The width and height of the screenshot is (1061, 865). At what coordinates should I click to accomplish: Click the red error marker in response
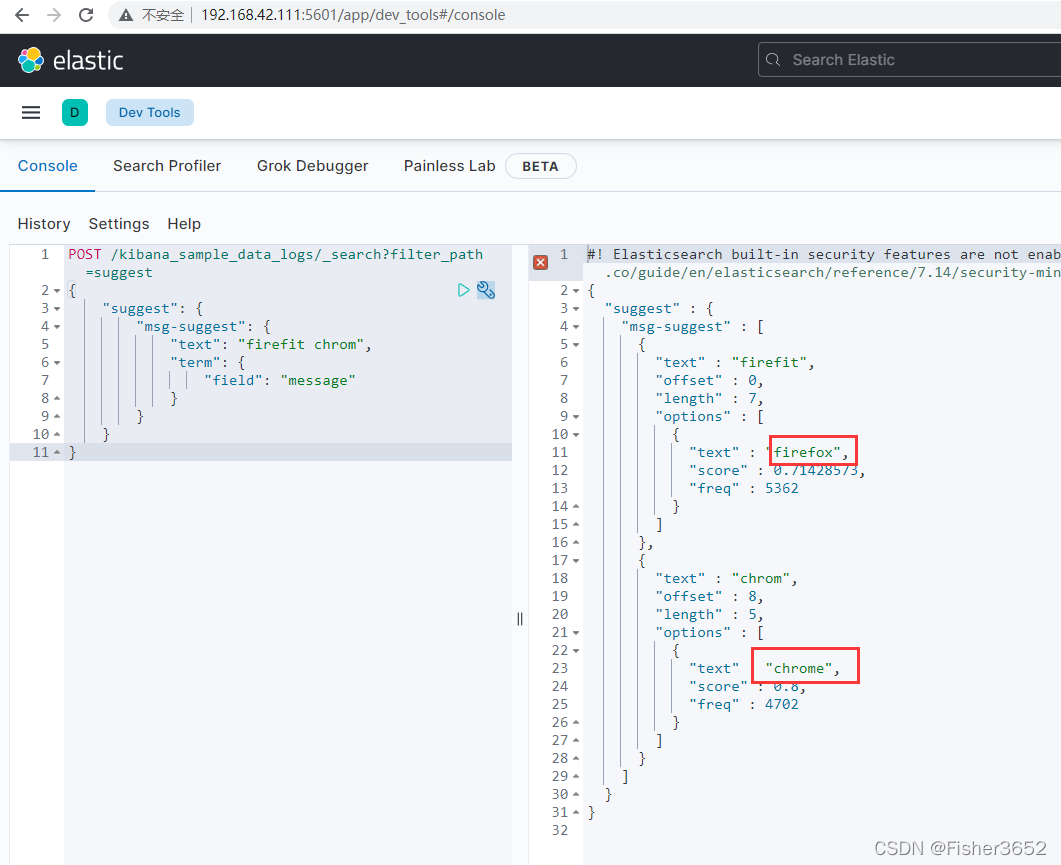(x=541, y=263)
